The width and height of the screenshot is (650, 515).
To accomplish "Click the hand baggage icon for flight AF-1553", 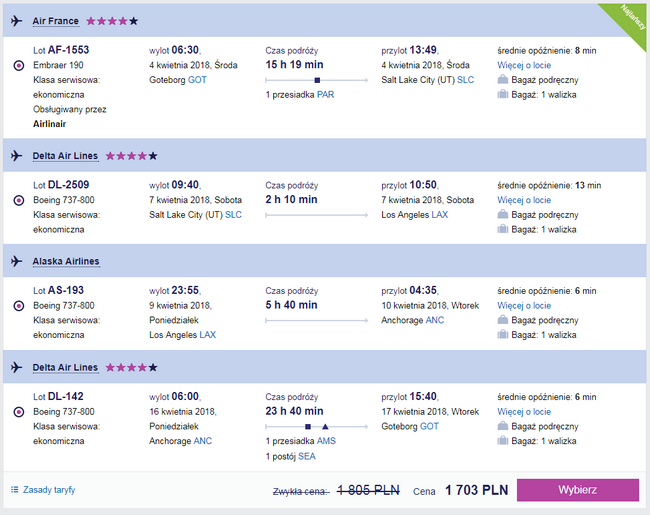I will pos(502,79).
